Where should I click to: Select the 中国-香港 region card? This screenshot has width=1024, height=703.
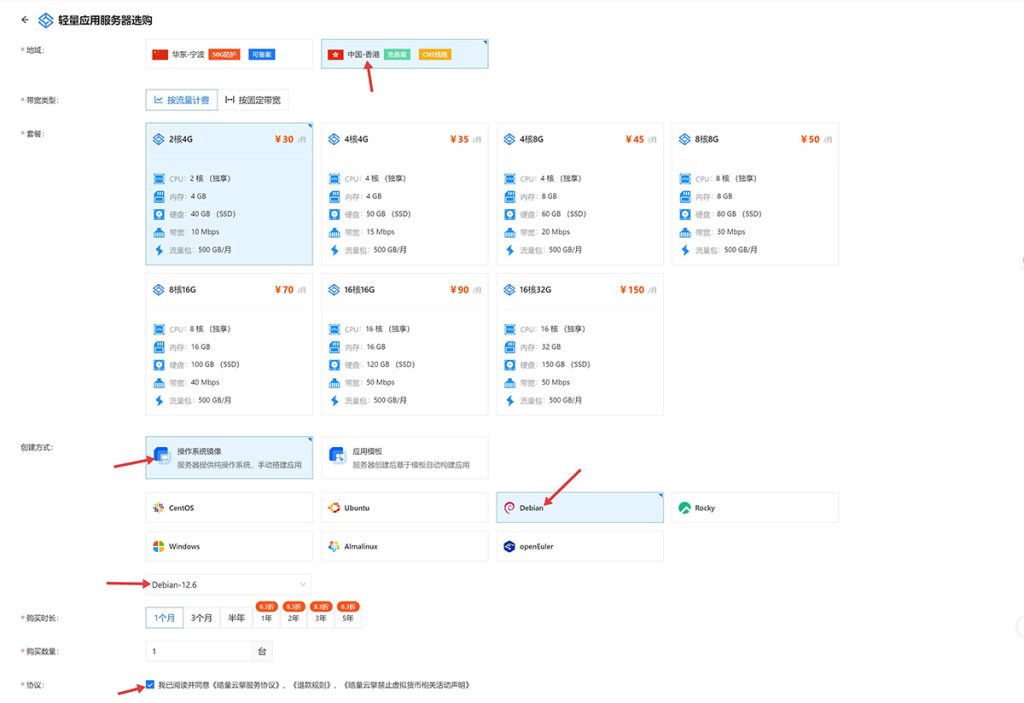pyautogui.click(x=404, y=54)
